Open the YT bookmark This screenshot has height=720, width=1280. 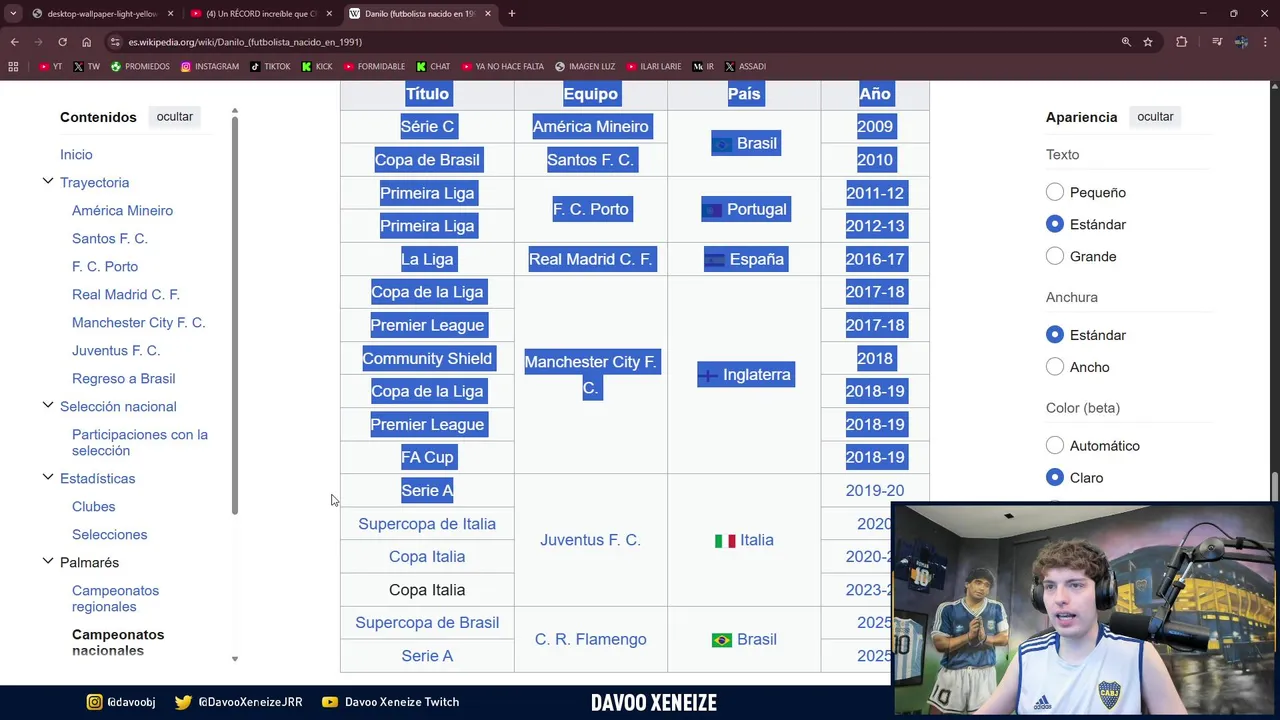(x=50, y=67)
